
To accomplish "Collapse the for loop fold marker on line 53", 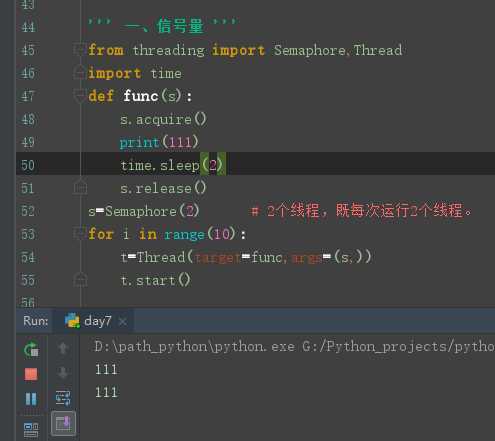I will click(79, 233).
